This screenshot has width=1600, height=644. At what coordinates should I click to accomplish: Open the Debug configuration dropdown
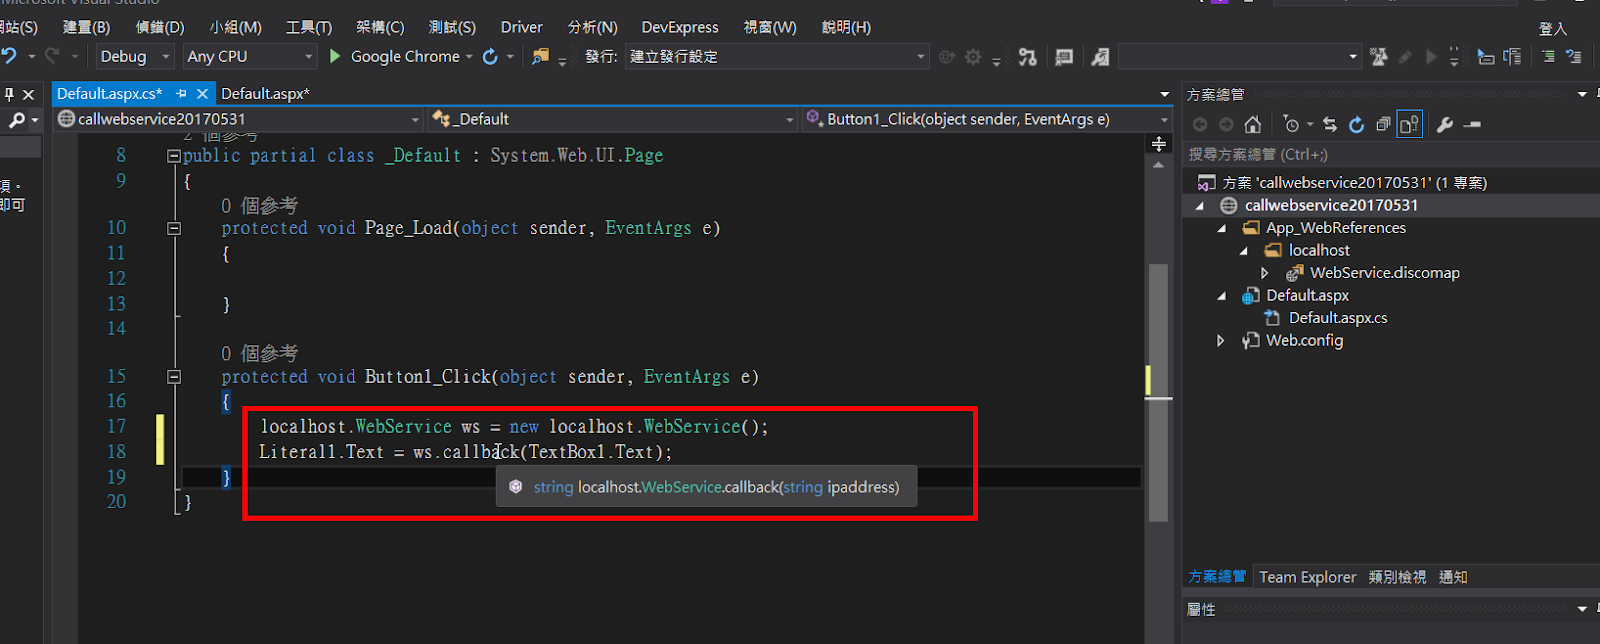coord(135,57)
